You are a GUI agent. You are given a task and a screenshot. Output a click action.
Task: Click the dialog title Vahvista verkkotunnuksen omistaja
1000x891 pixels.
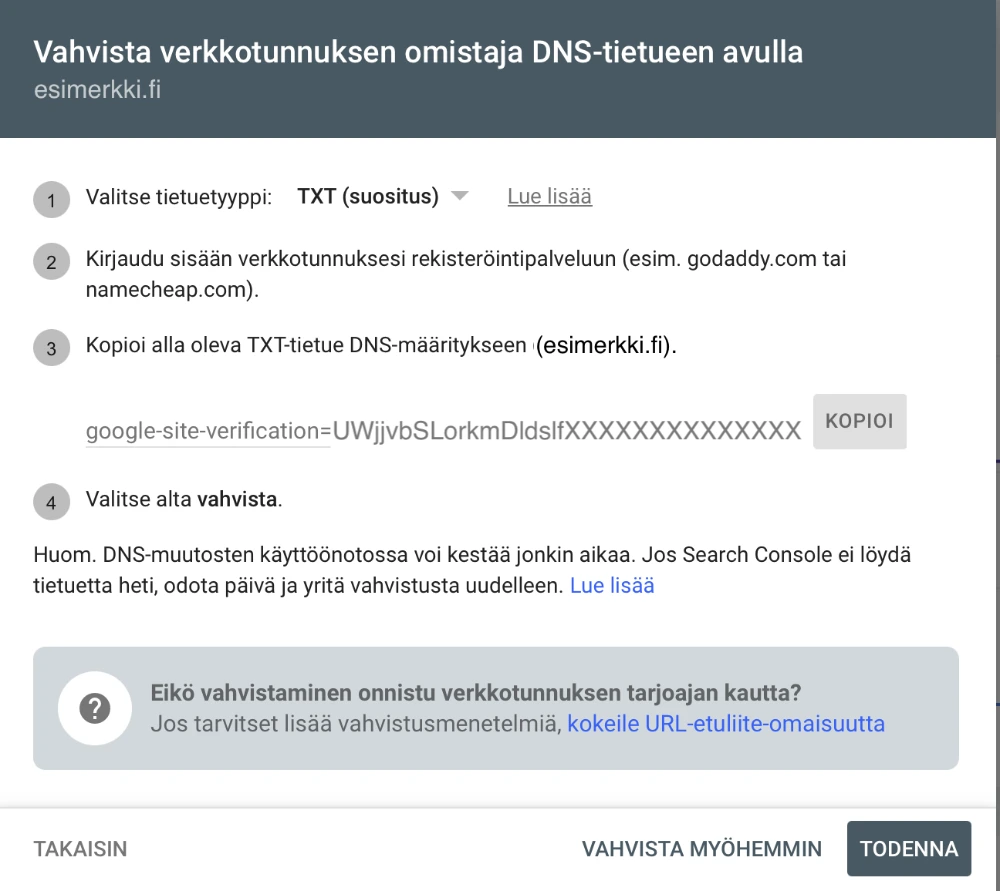[418, 52]
